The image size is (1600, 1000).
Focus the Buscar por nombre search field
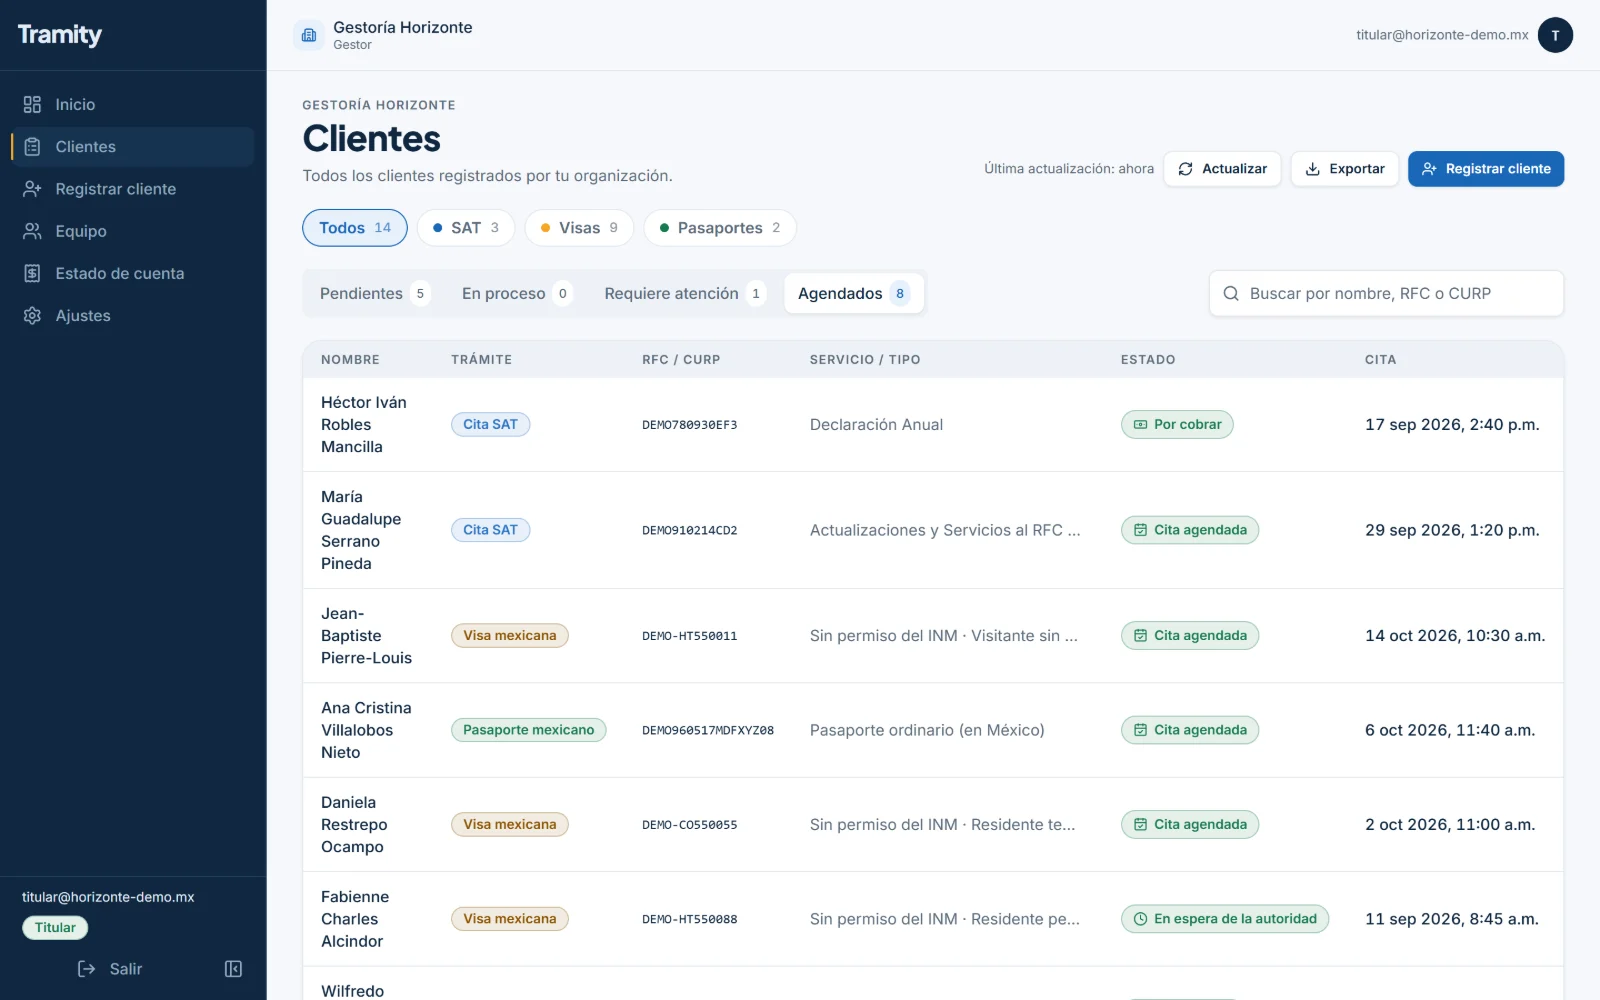point(1386,293)
